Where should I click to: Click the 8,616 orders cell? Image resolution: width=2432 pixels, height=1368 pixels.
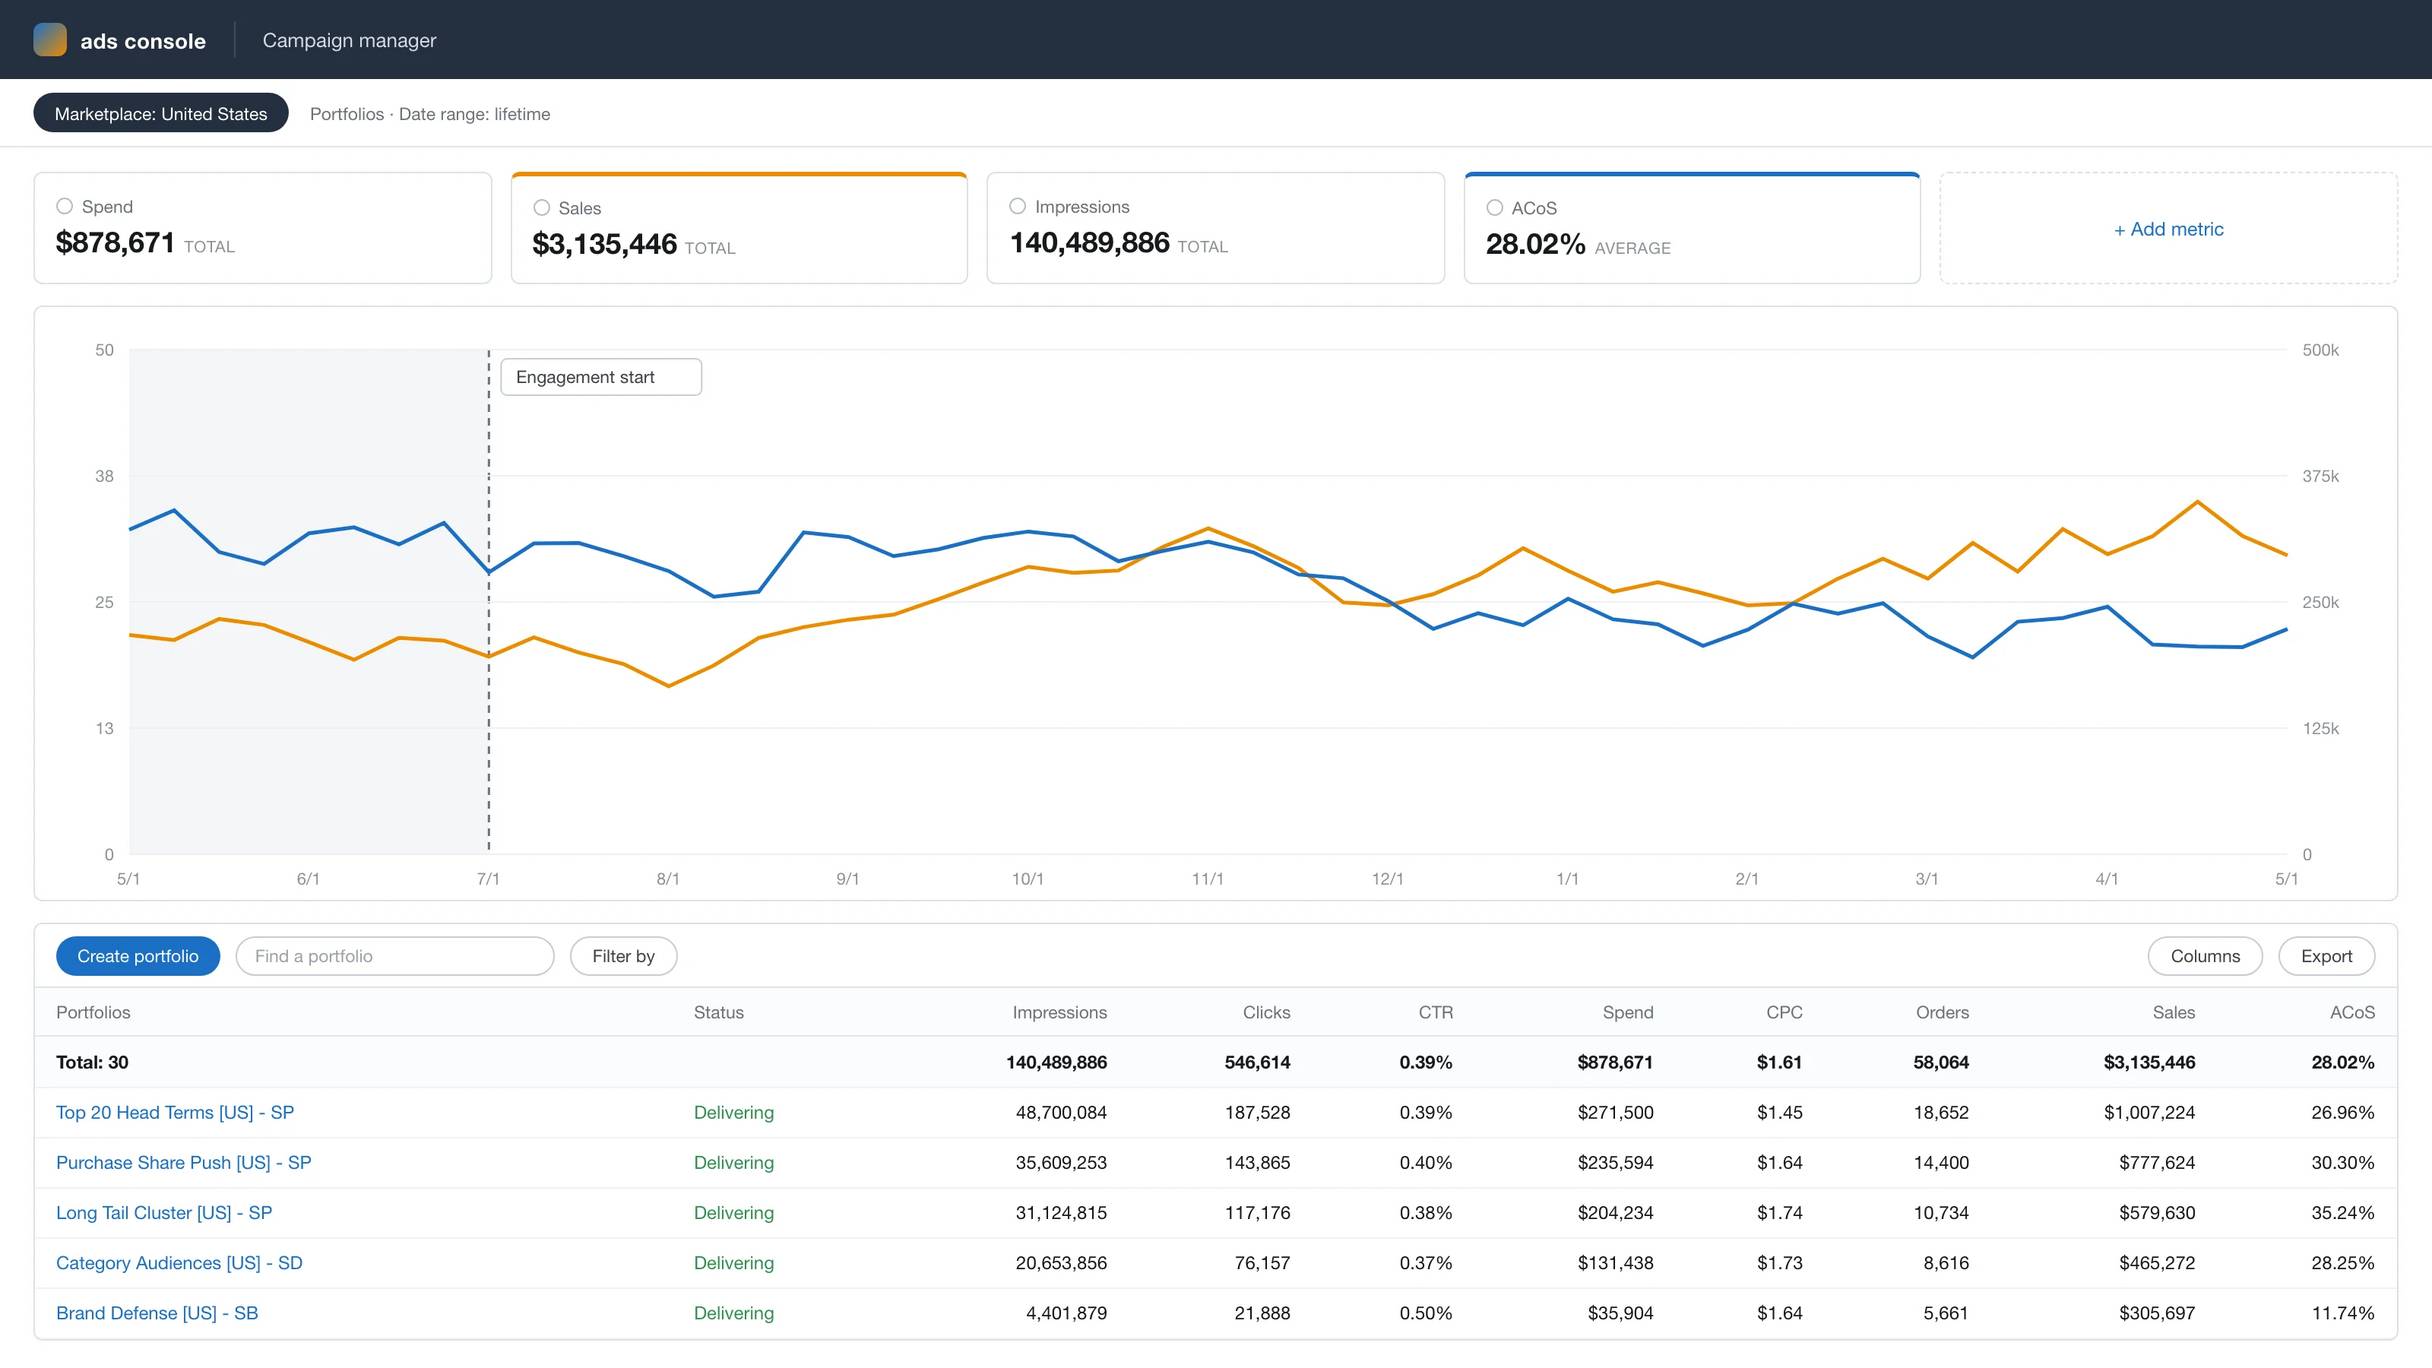[1946, 1262]
